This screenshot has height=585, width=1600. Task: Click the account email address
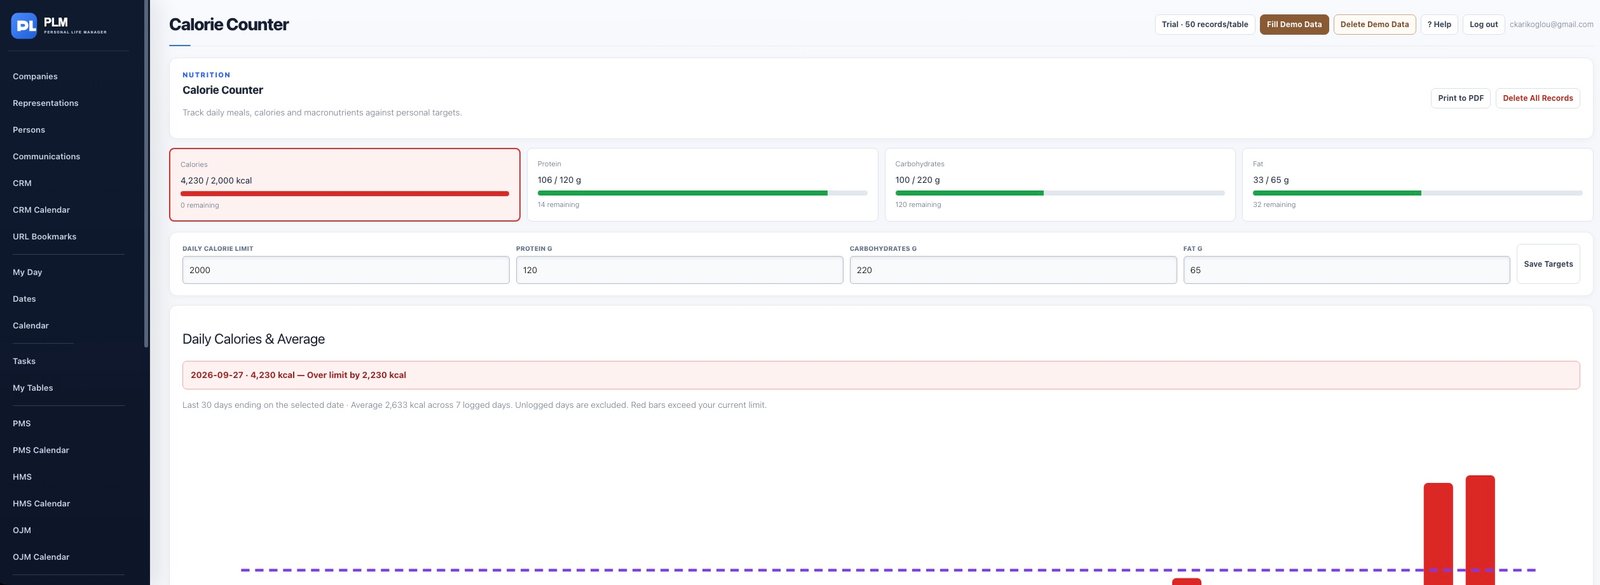(1551, 24)
